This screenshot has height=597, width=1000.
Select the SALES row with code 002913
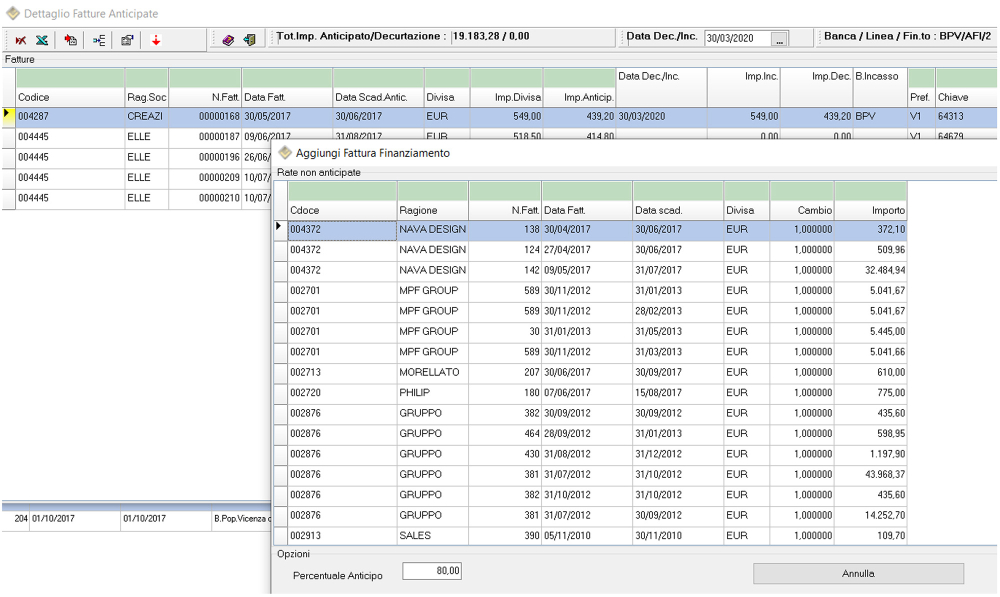coord(432,536)
